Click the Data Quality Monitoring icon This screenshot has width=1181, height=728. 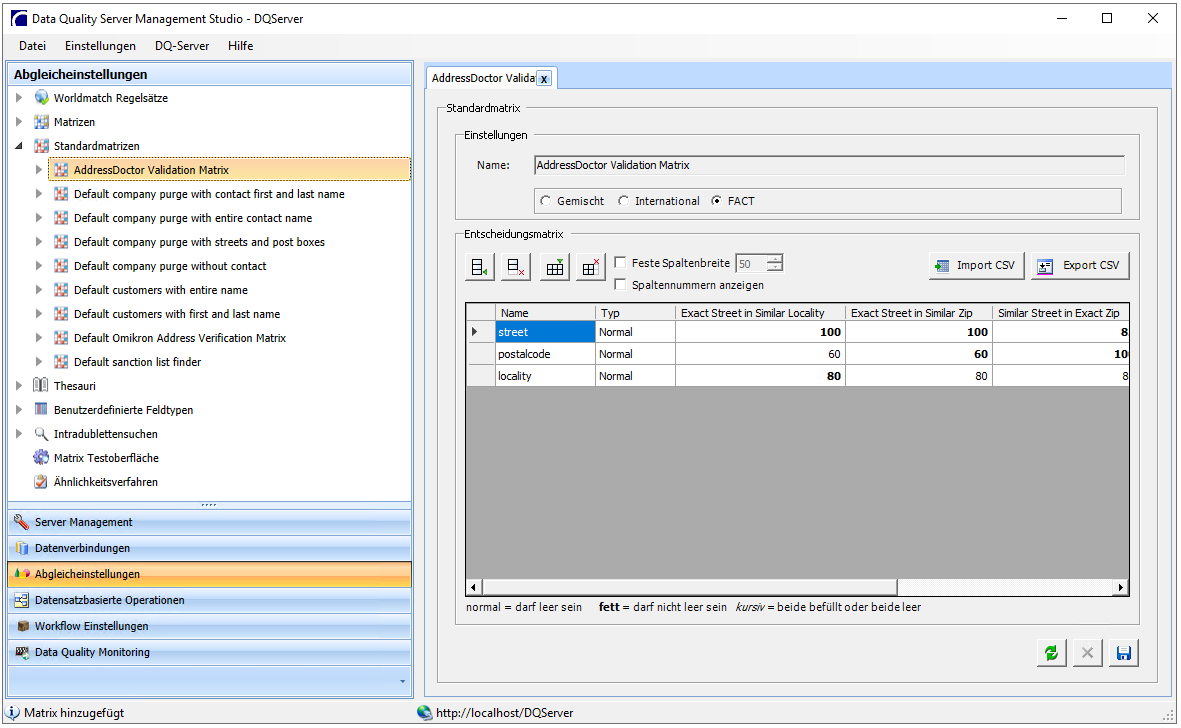pyautogui.click(x=22, y=652)
